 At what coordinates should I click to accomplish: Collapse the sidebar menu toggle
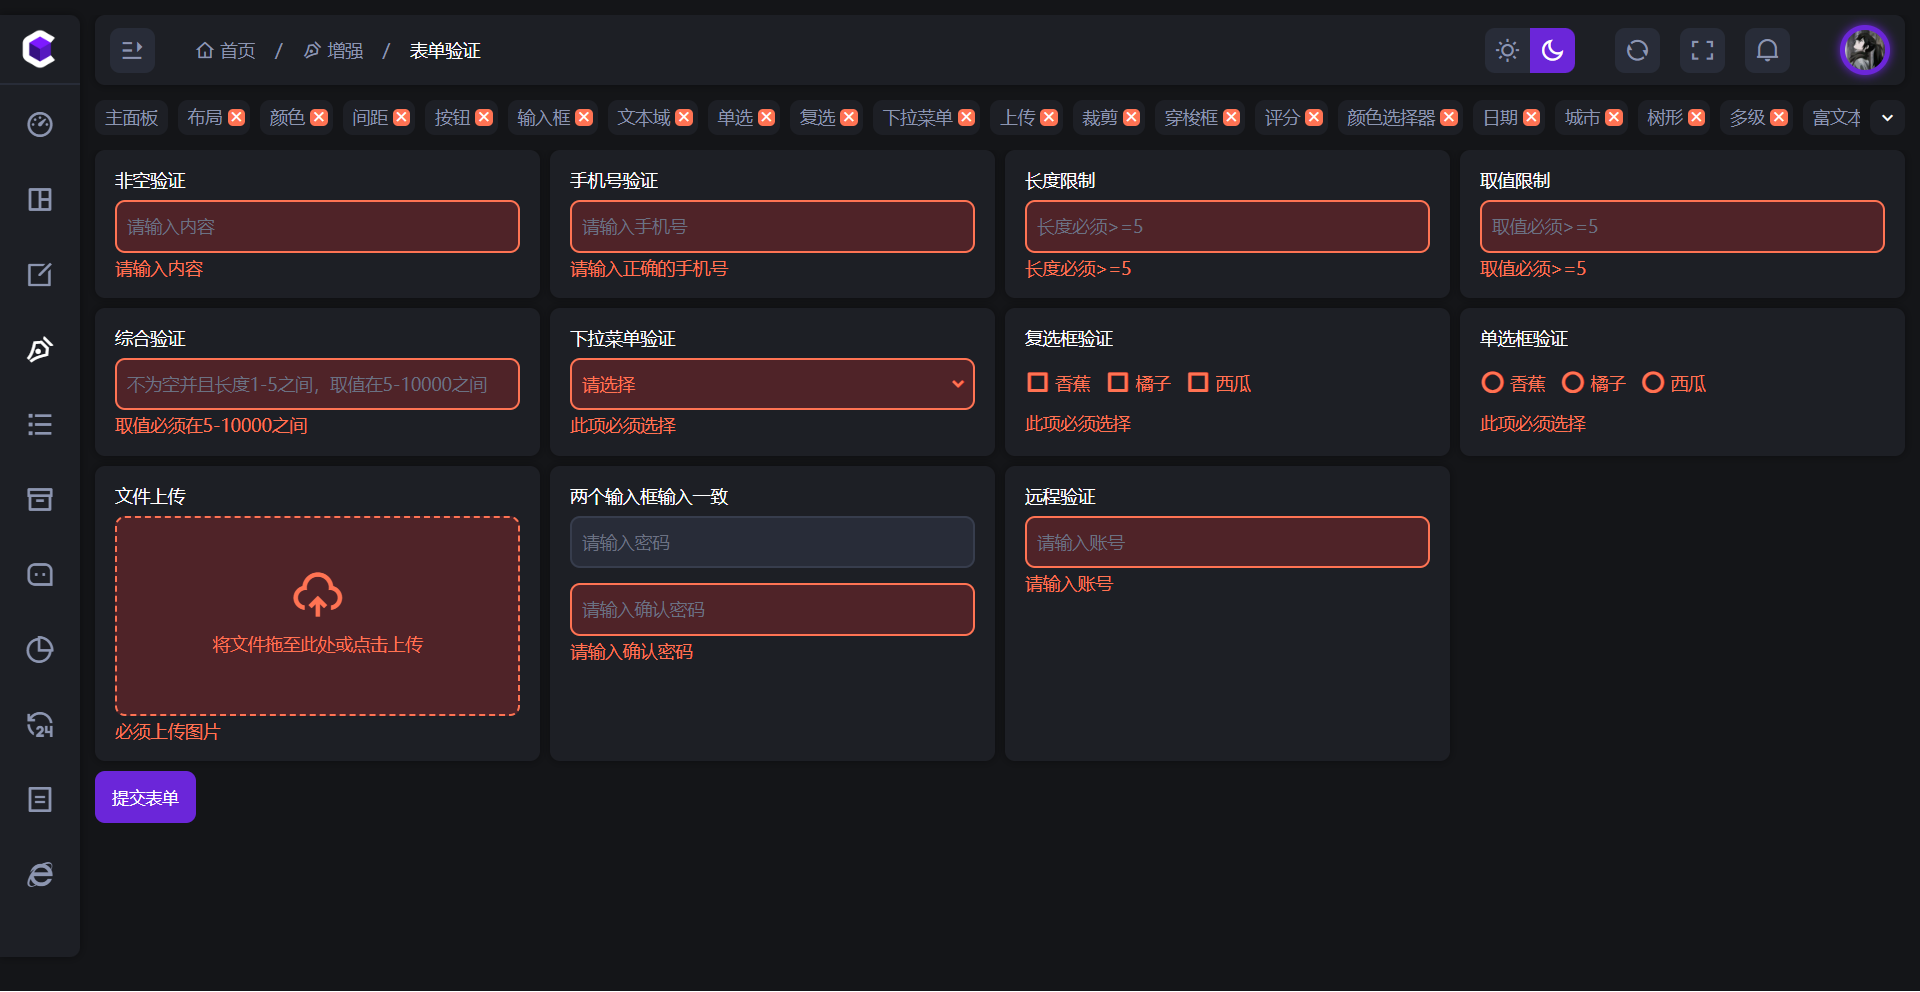(x=132, y=50)
